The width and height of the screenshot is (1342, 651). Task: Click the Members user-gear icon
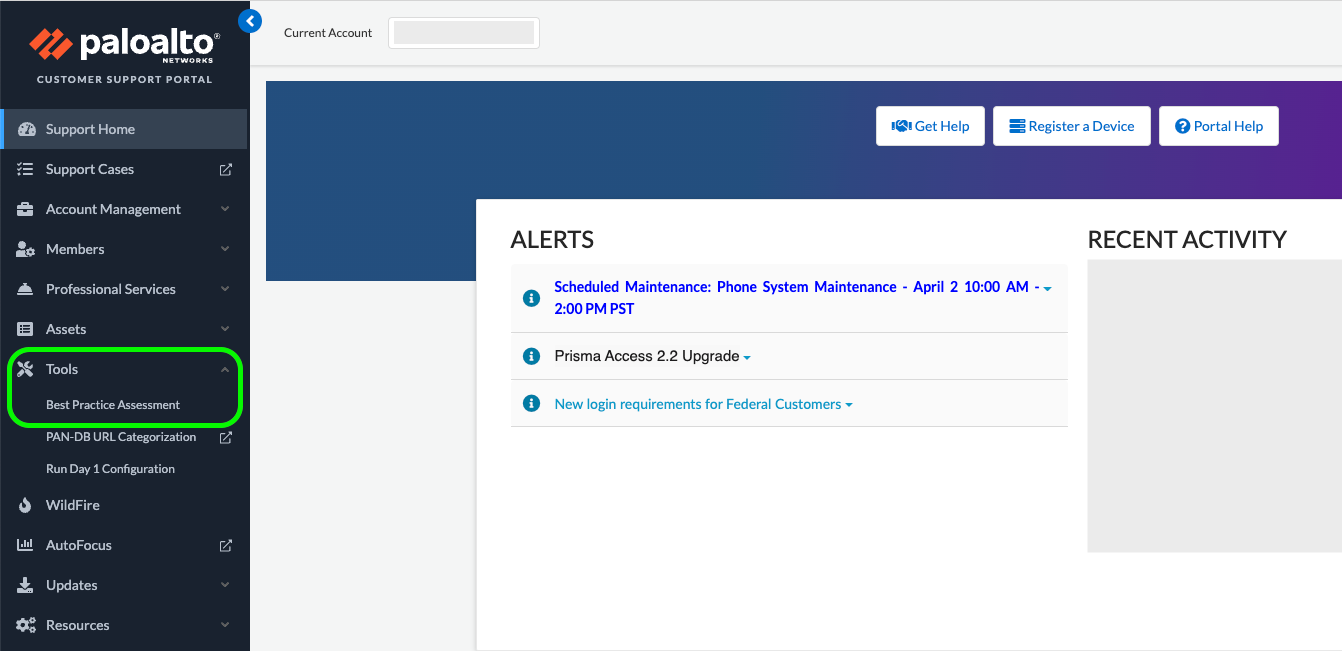tap(26, 249)
